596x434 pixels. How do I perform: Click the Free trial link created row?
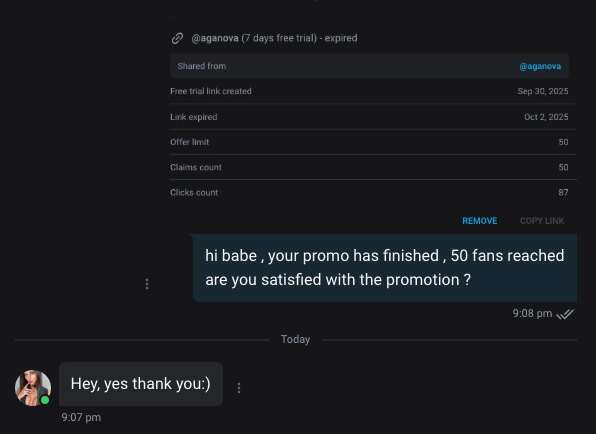[369, 91]
